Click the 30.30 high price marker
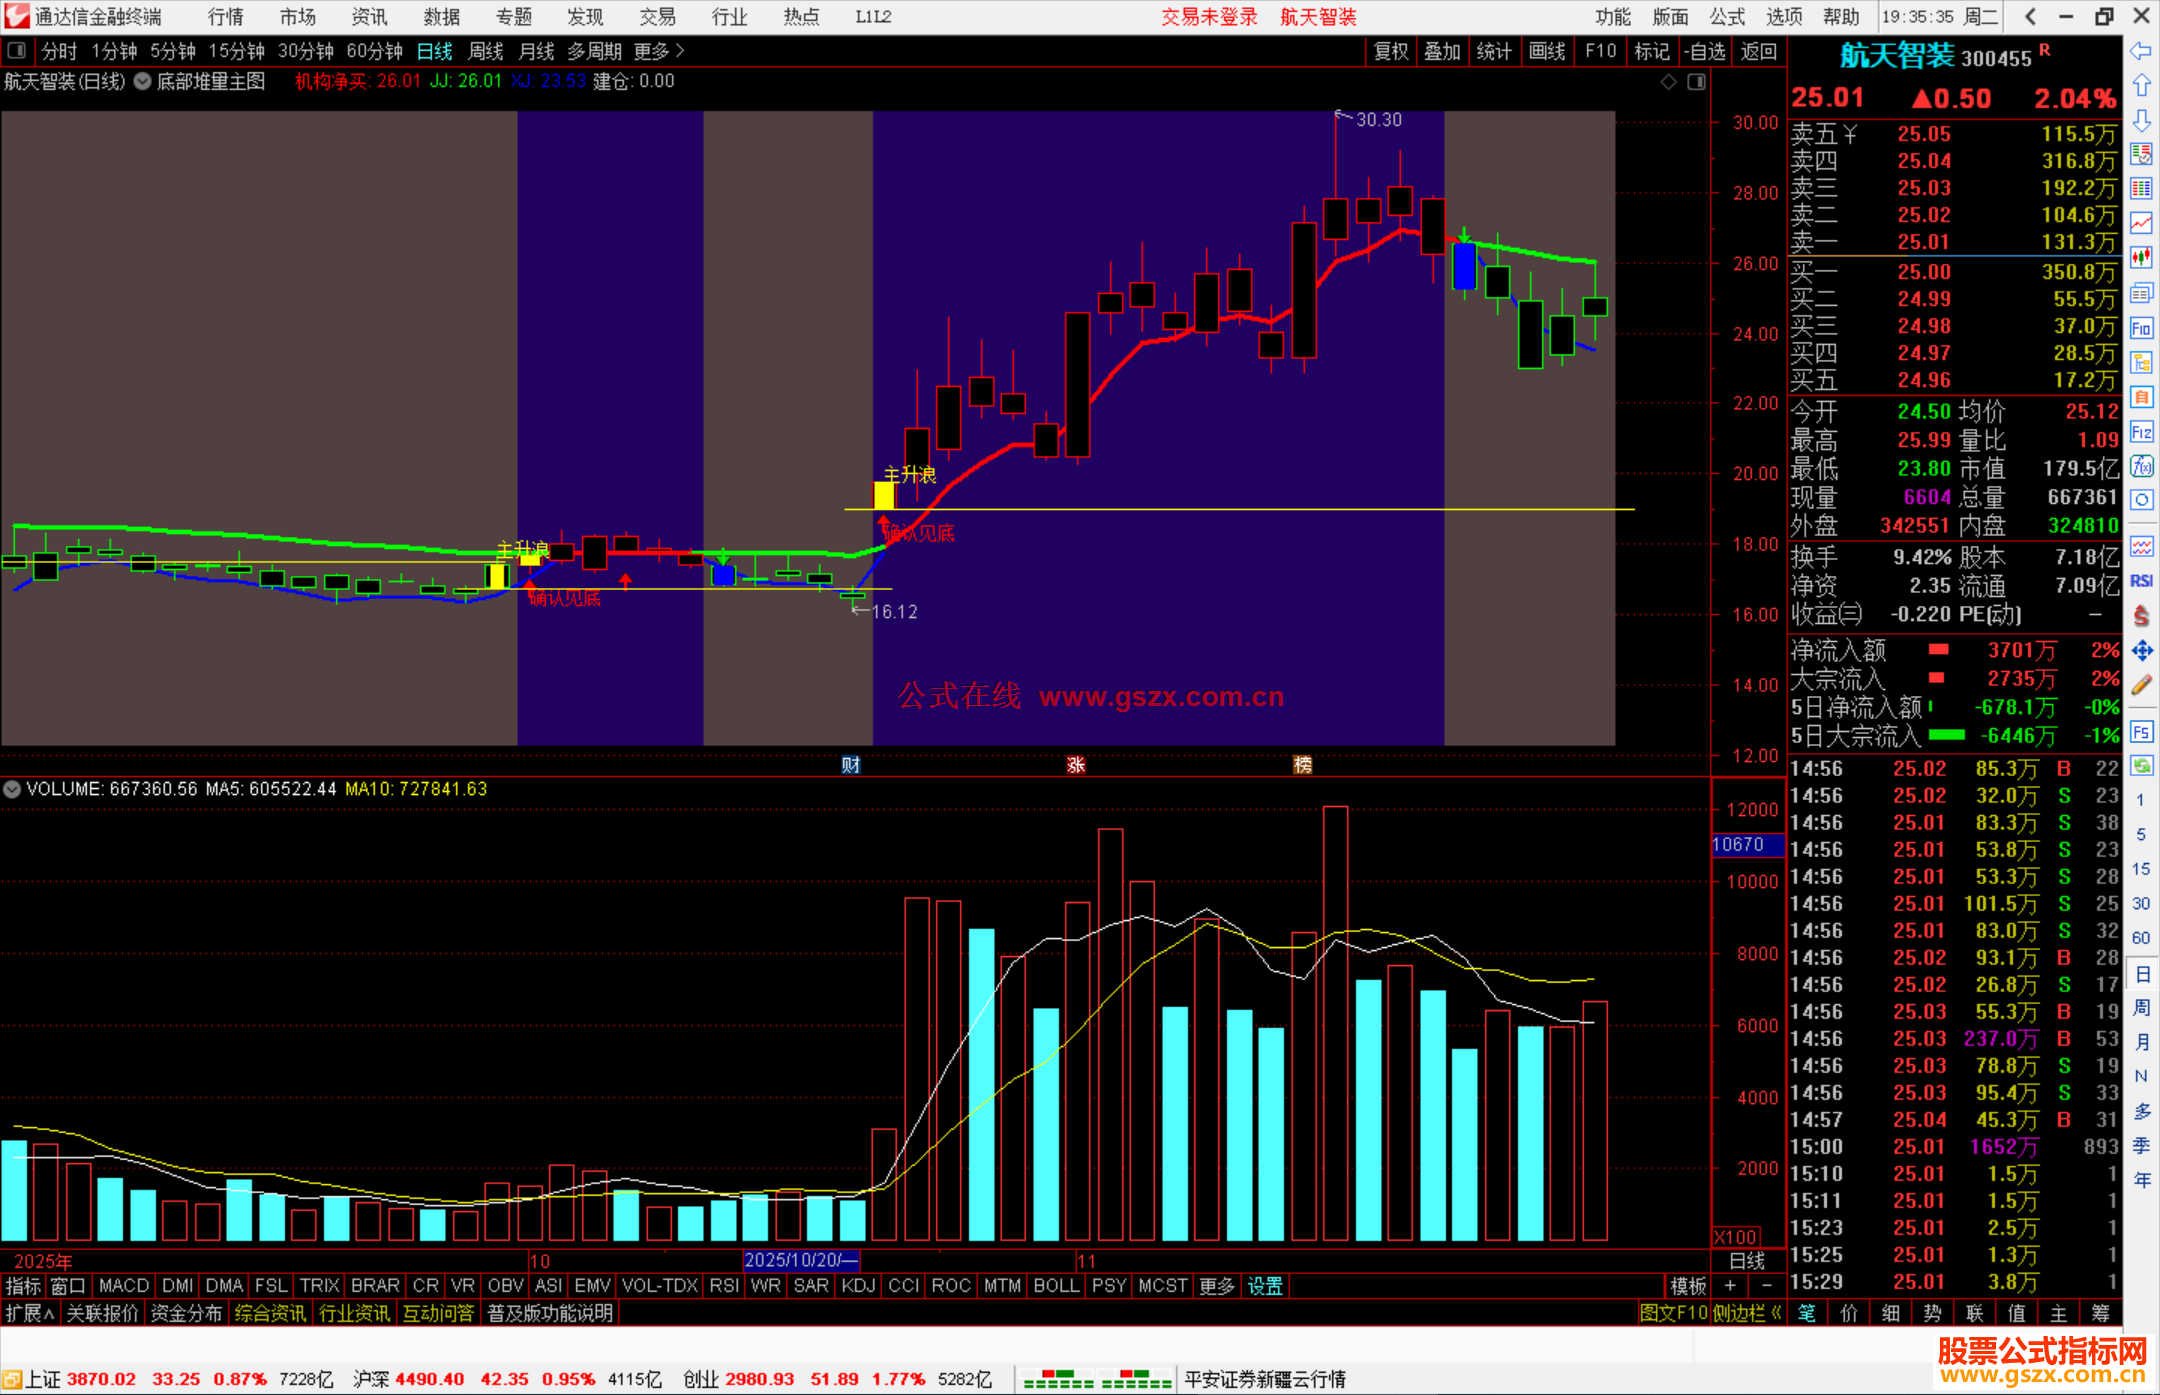The image size is (2160, 1395). tap(1378, 120)
